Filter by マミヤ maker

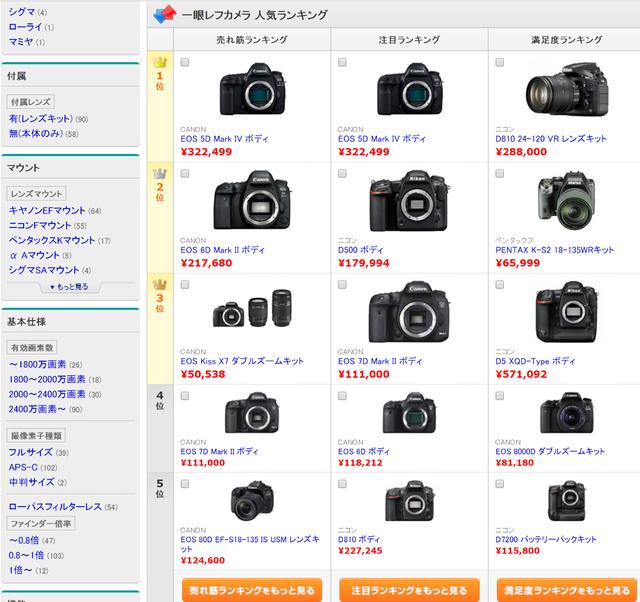[21, 42]
